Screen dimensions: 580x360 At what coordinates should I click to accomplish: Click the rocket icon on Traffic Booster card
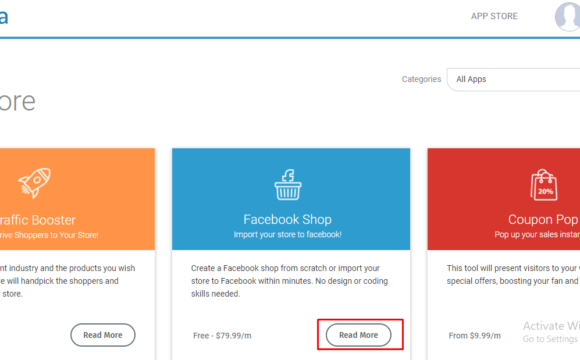tap(34, 183)
